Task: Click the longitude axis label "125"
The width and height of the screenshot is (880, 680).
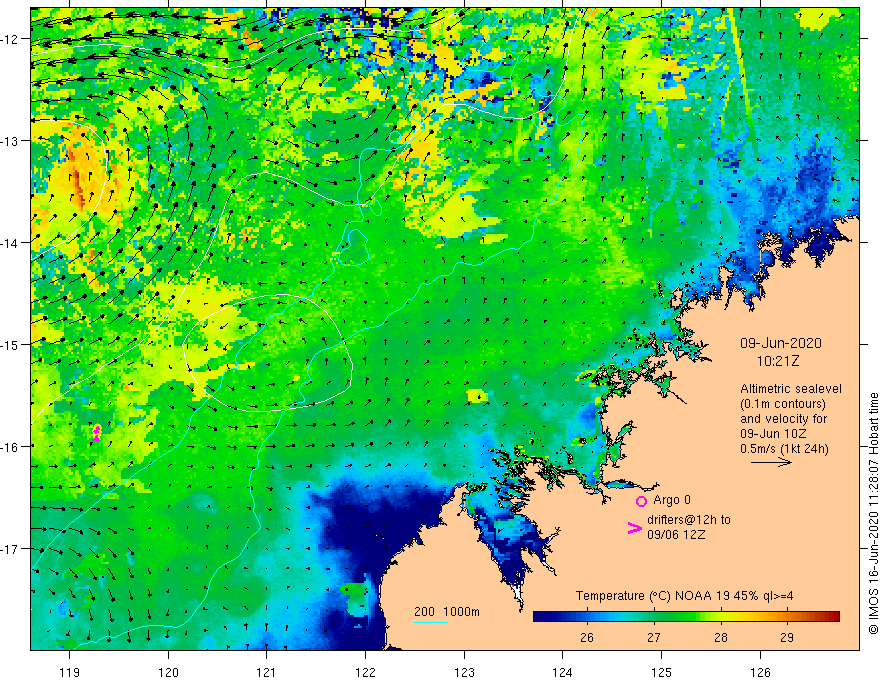Action: click(x=662, y=672)
